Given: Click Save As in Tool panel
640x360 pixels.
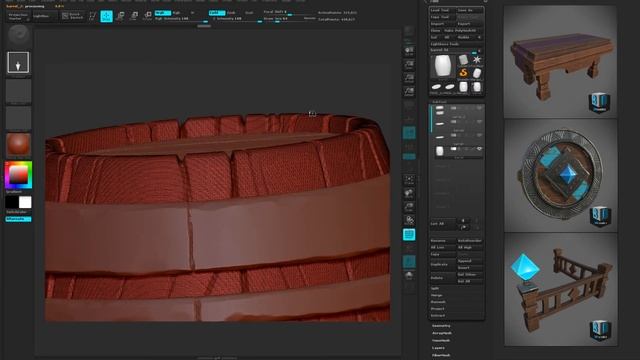Looking at the screenshot, I should pyautogui.click(x=469, y=10).
